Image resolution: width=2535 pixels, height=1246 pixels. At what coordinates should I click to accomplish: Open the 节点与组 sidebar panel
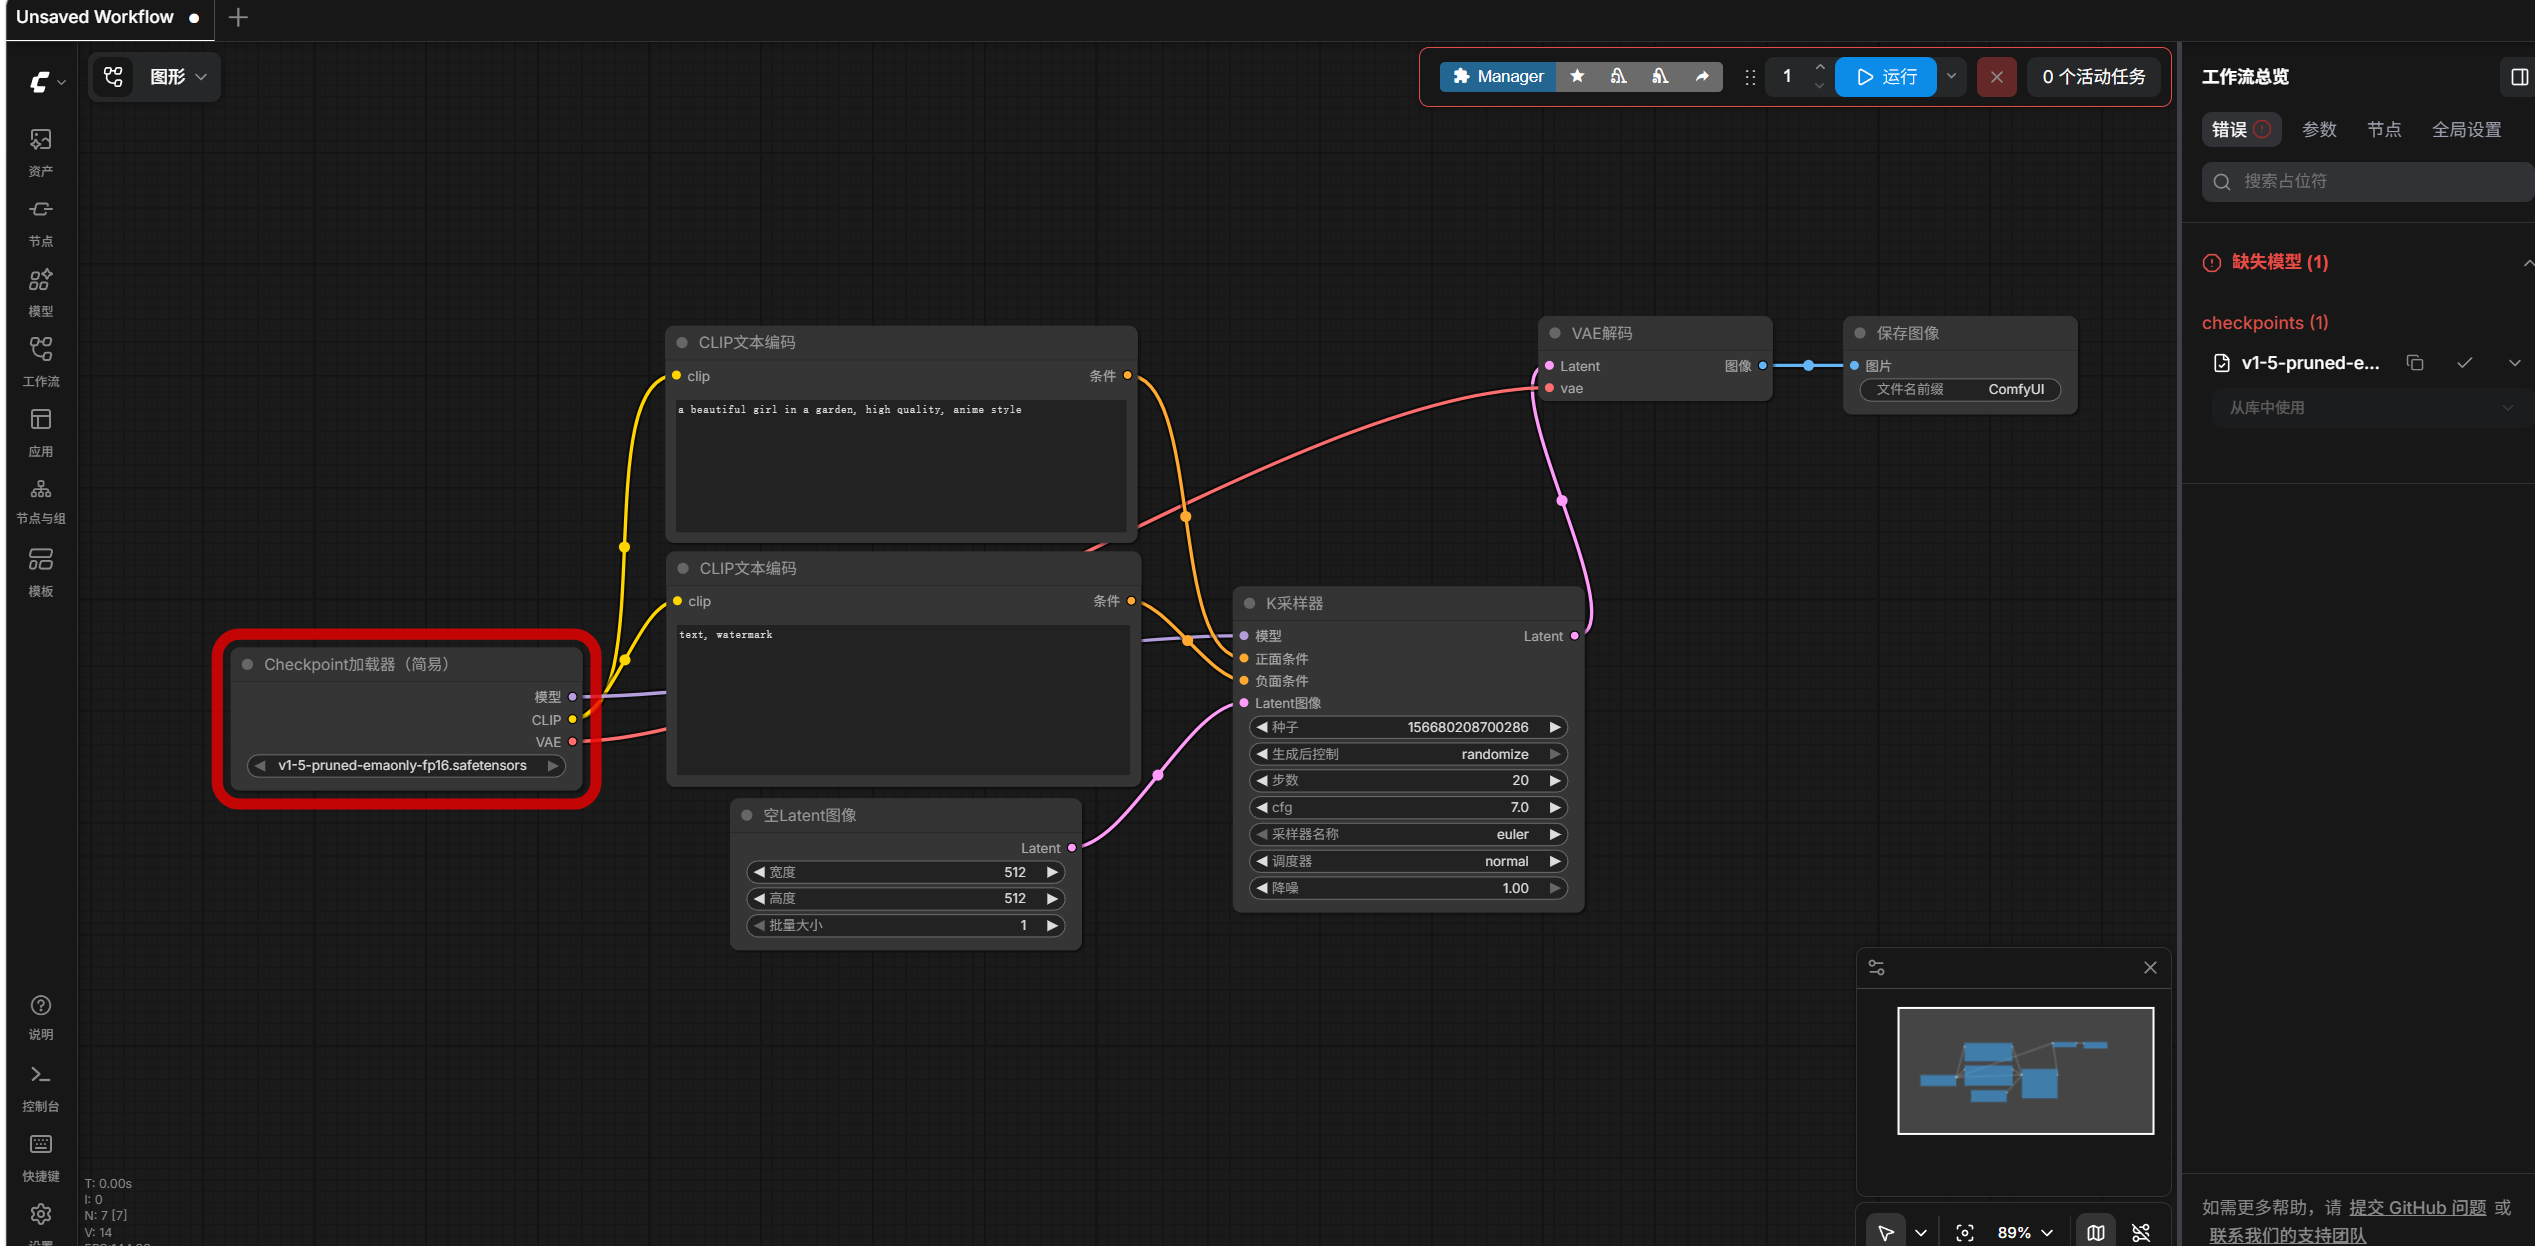[x=41, y=501]
